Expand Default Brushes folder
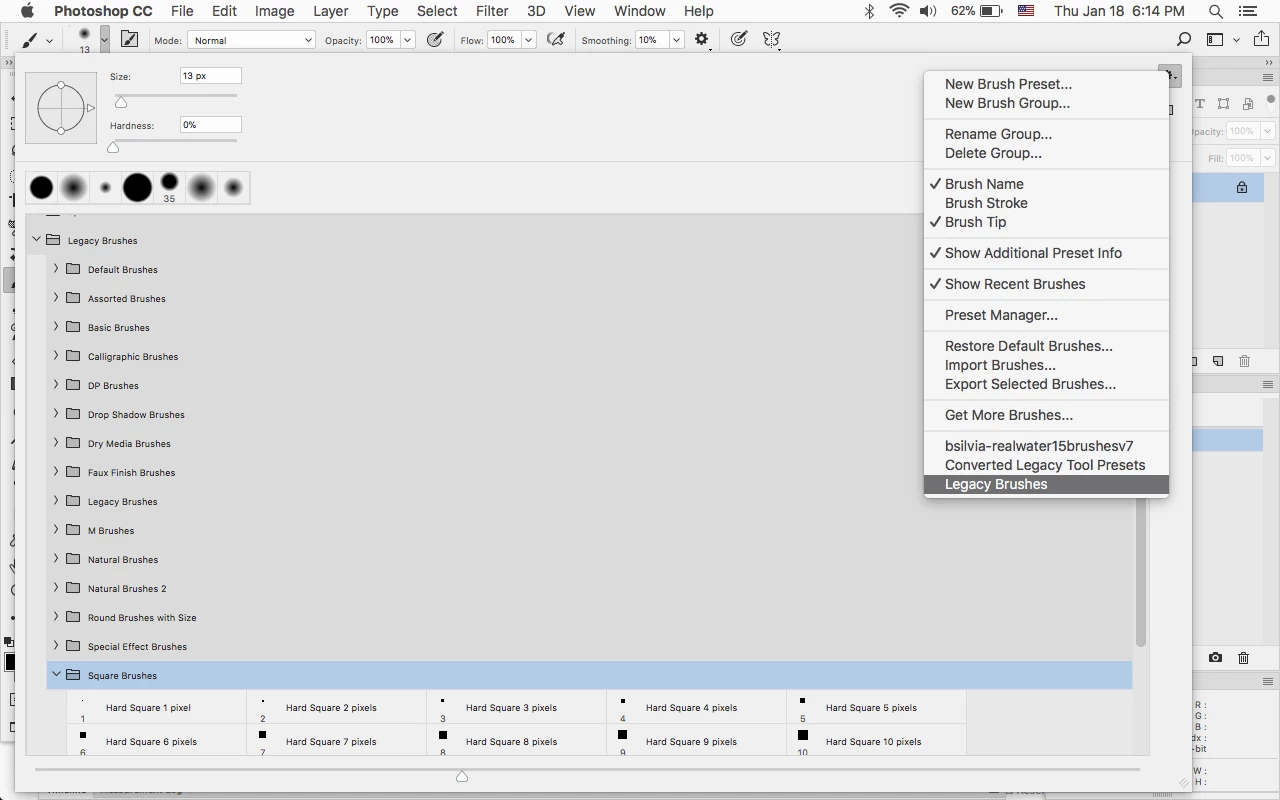The image size is (1280, 800). coord(56,269)
